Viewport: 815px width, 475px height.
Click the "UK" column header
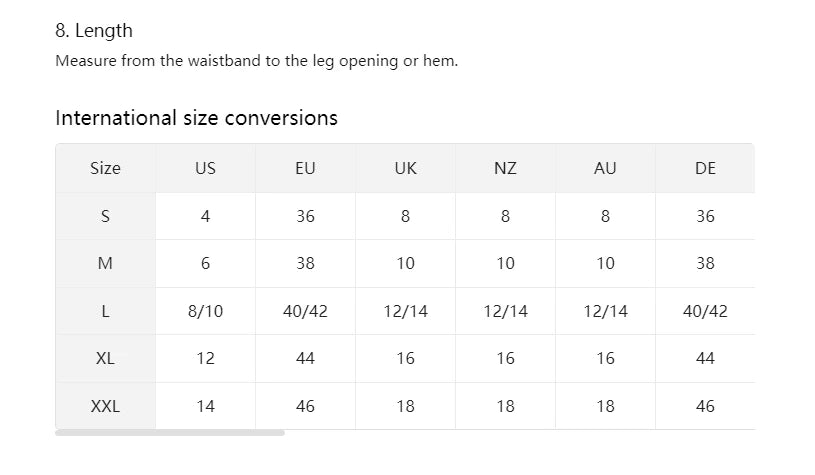405,168
